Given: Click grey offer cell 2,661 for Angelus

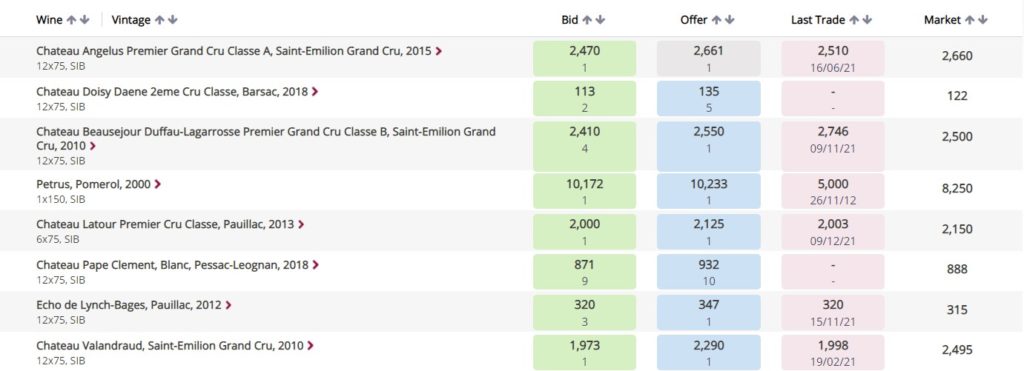Looking at the screenshot, I should pyautogui.click(x=709, y=58).
